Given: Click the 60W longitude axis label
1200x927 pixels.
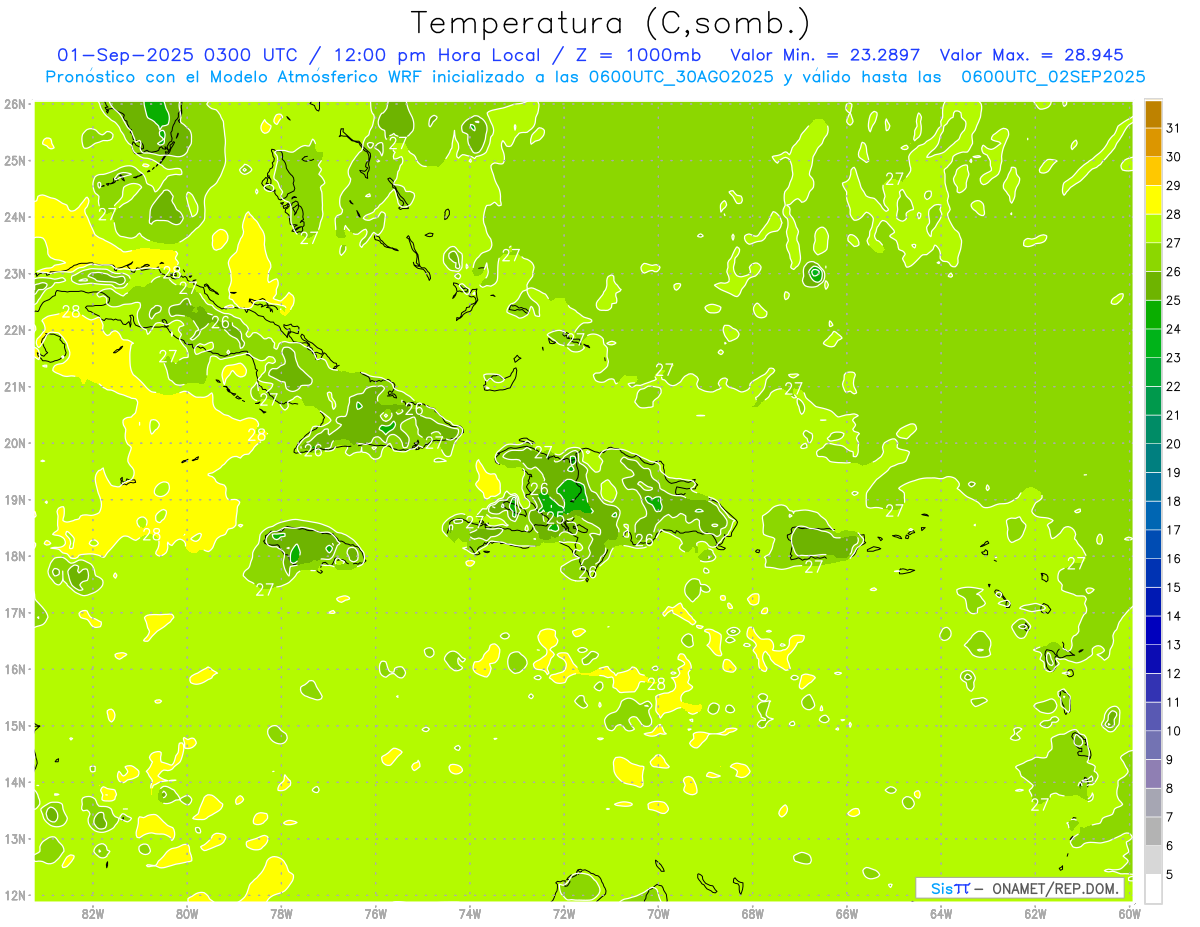Looking at the screenshot, I should (1129, 913).
